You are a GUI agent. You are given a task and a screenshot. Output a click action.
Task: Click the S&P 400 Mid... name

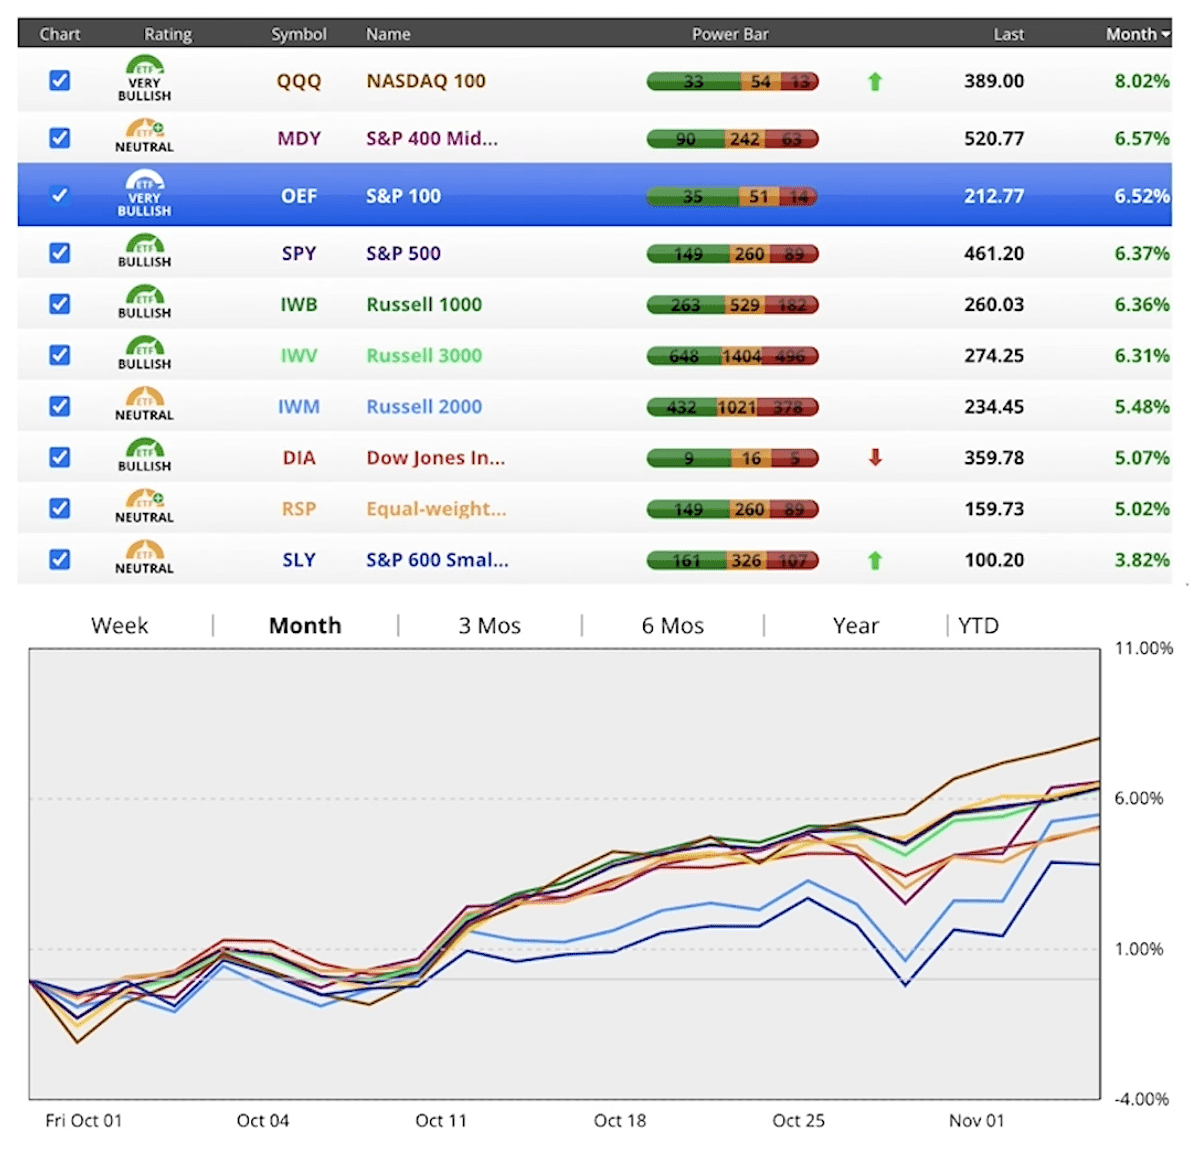[432, 138]
